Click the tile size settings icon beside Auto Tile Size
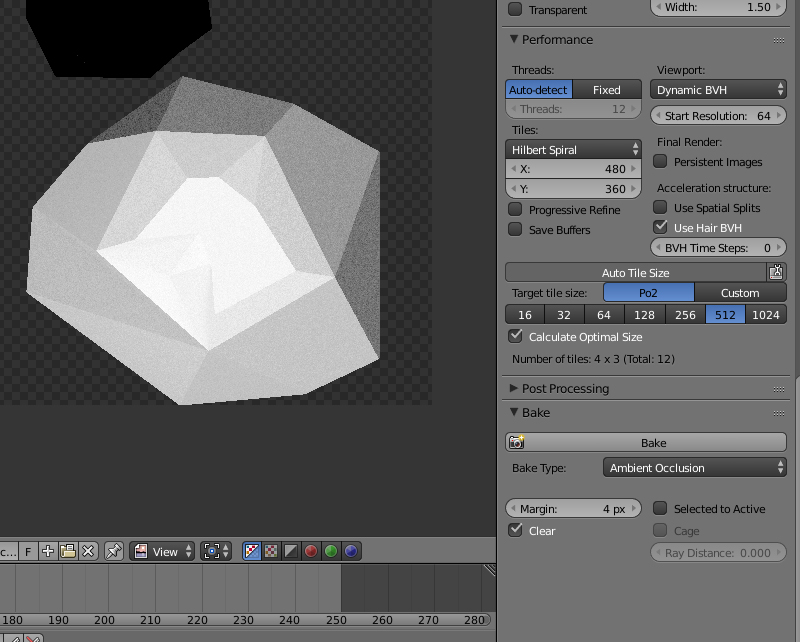Viewport: 800px width, 642px height. [x=777, y=271]
